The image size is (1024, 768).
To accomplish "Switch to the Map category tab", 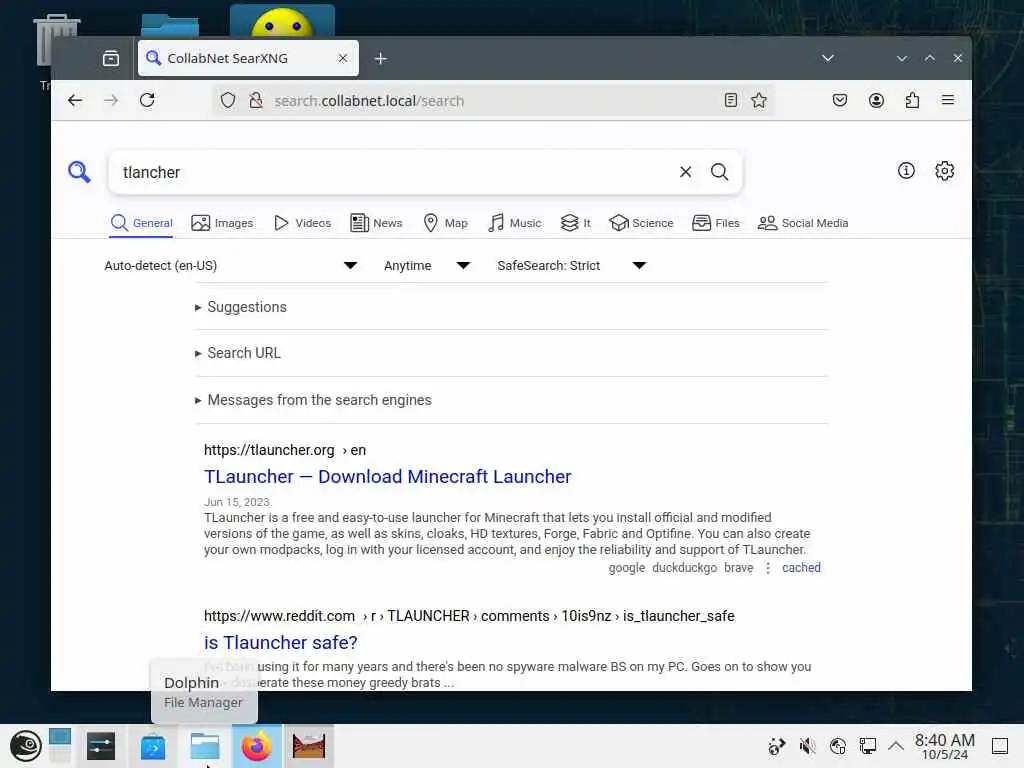I will [x=445, y=223].
